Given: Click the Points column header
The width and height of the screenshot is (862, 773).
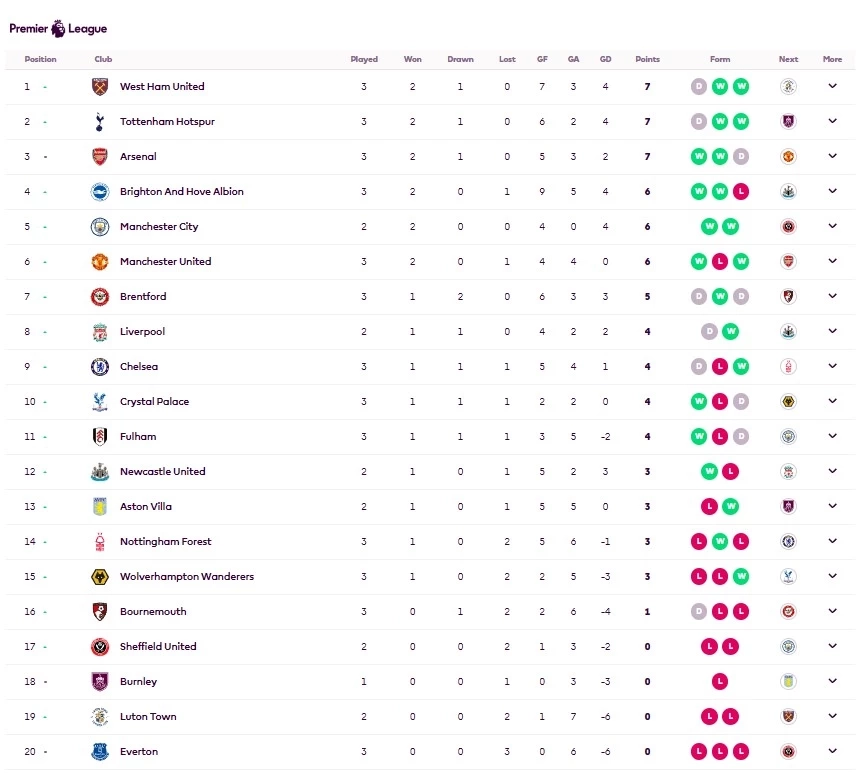Looking at the screenshot, I should coord(647,60).
